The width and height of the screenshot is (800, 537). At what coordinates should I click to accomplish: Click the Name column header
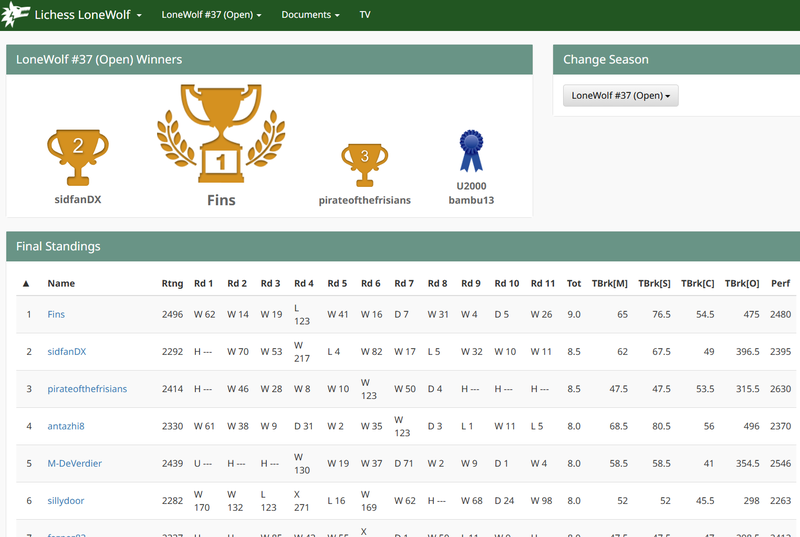coord(61,283)
